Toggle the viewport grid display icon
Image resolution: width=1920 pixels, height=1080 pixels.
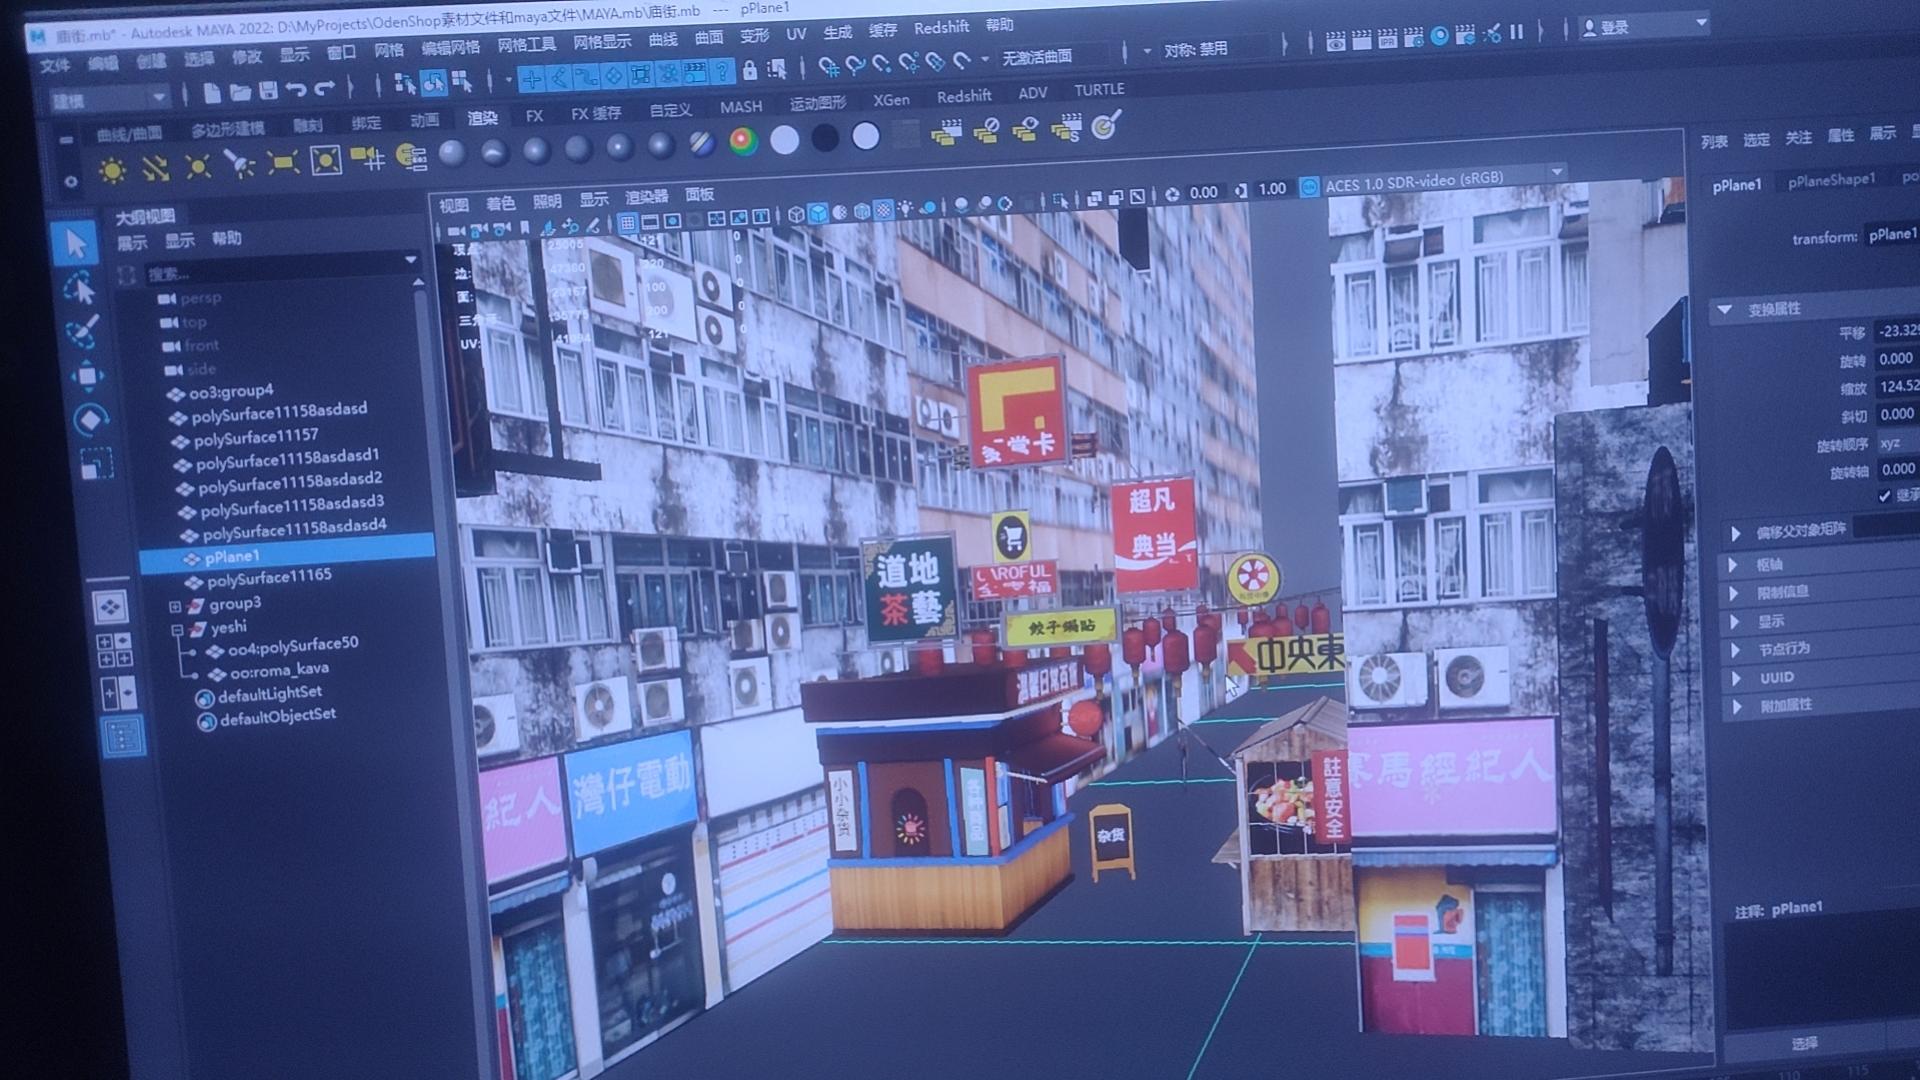point(627,222)
